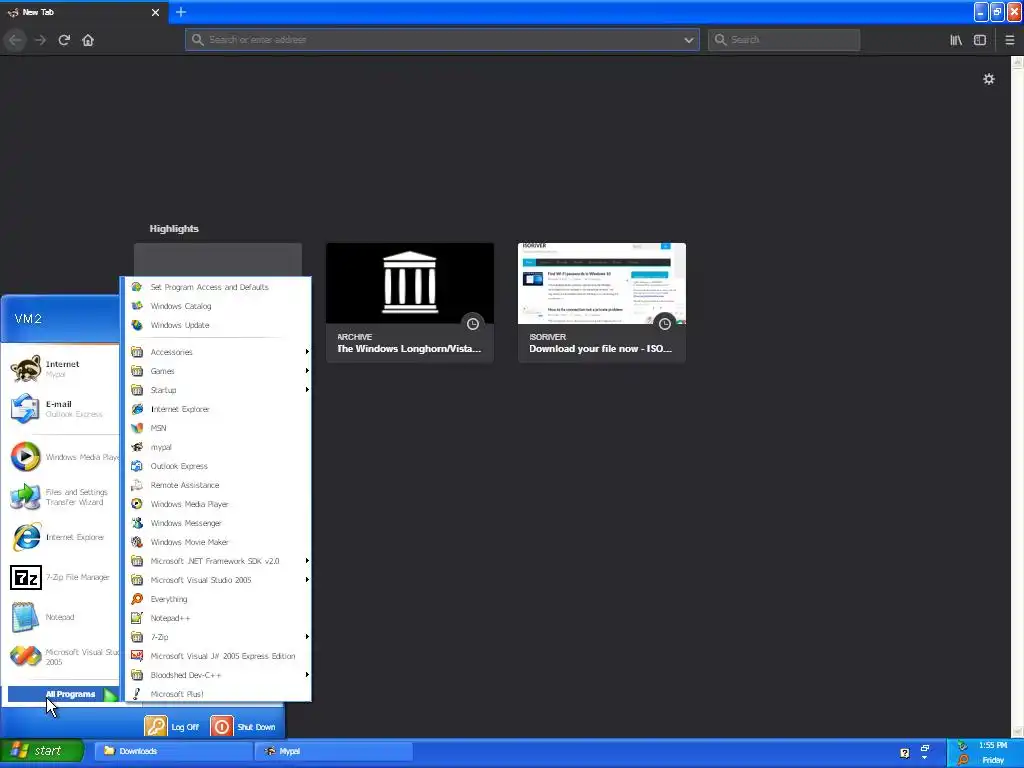
Task: Expand the Startup submenu
Action: pyautogui.click(x=218, y=390)
